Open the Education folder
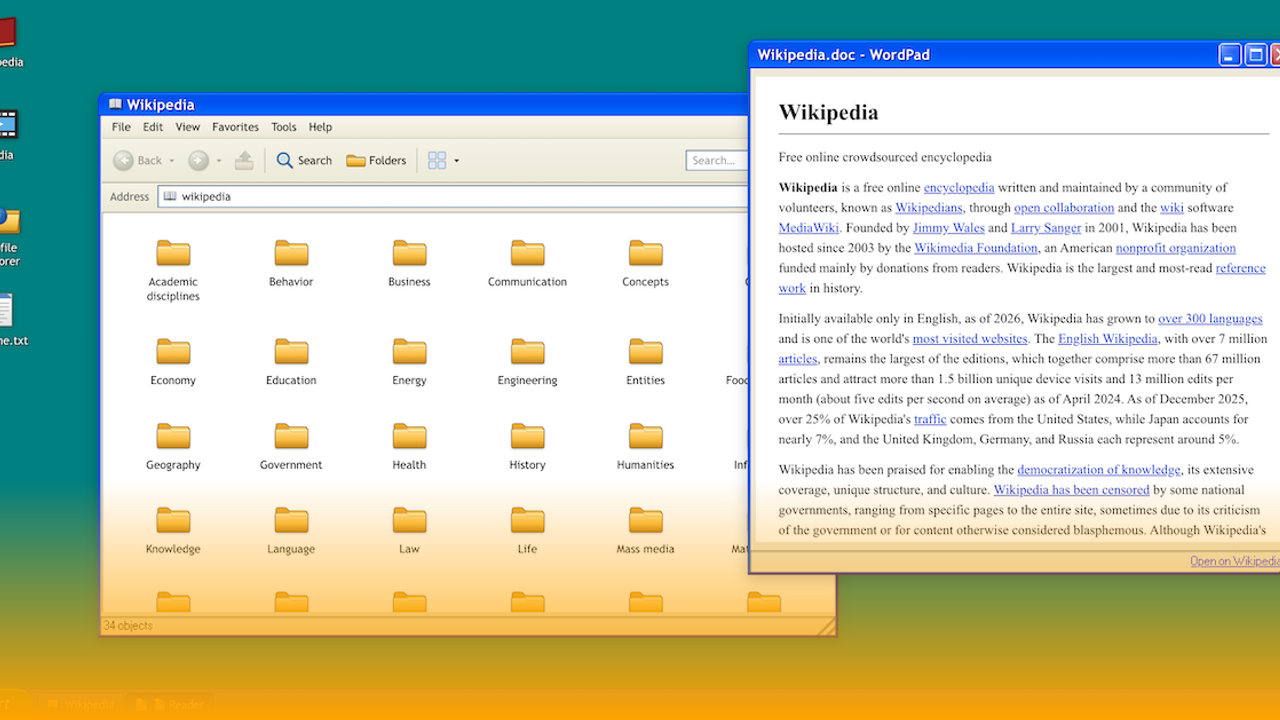The image size is (1280, 720). pos(291,362)
